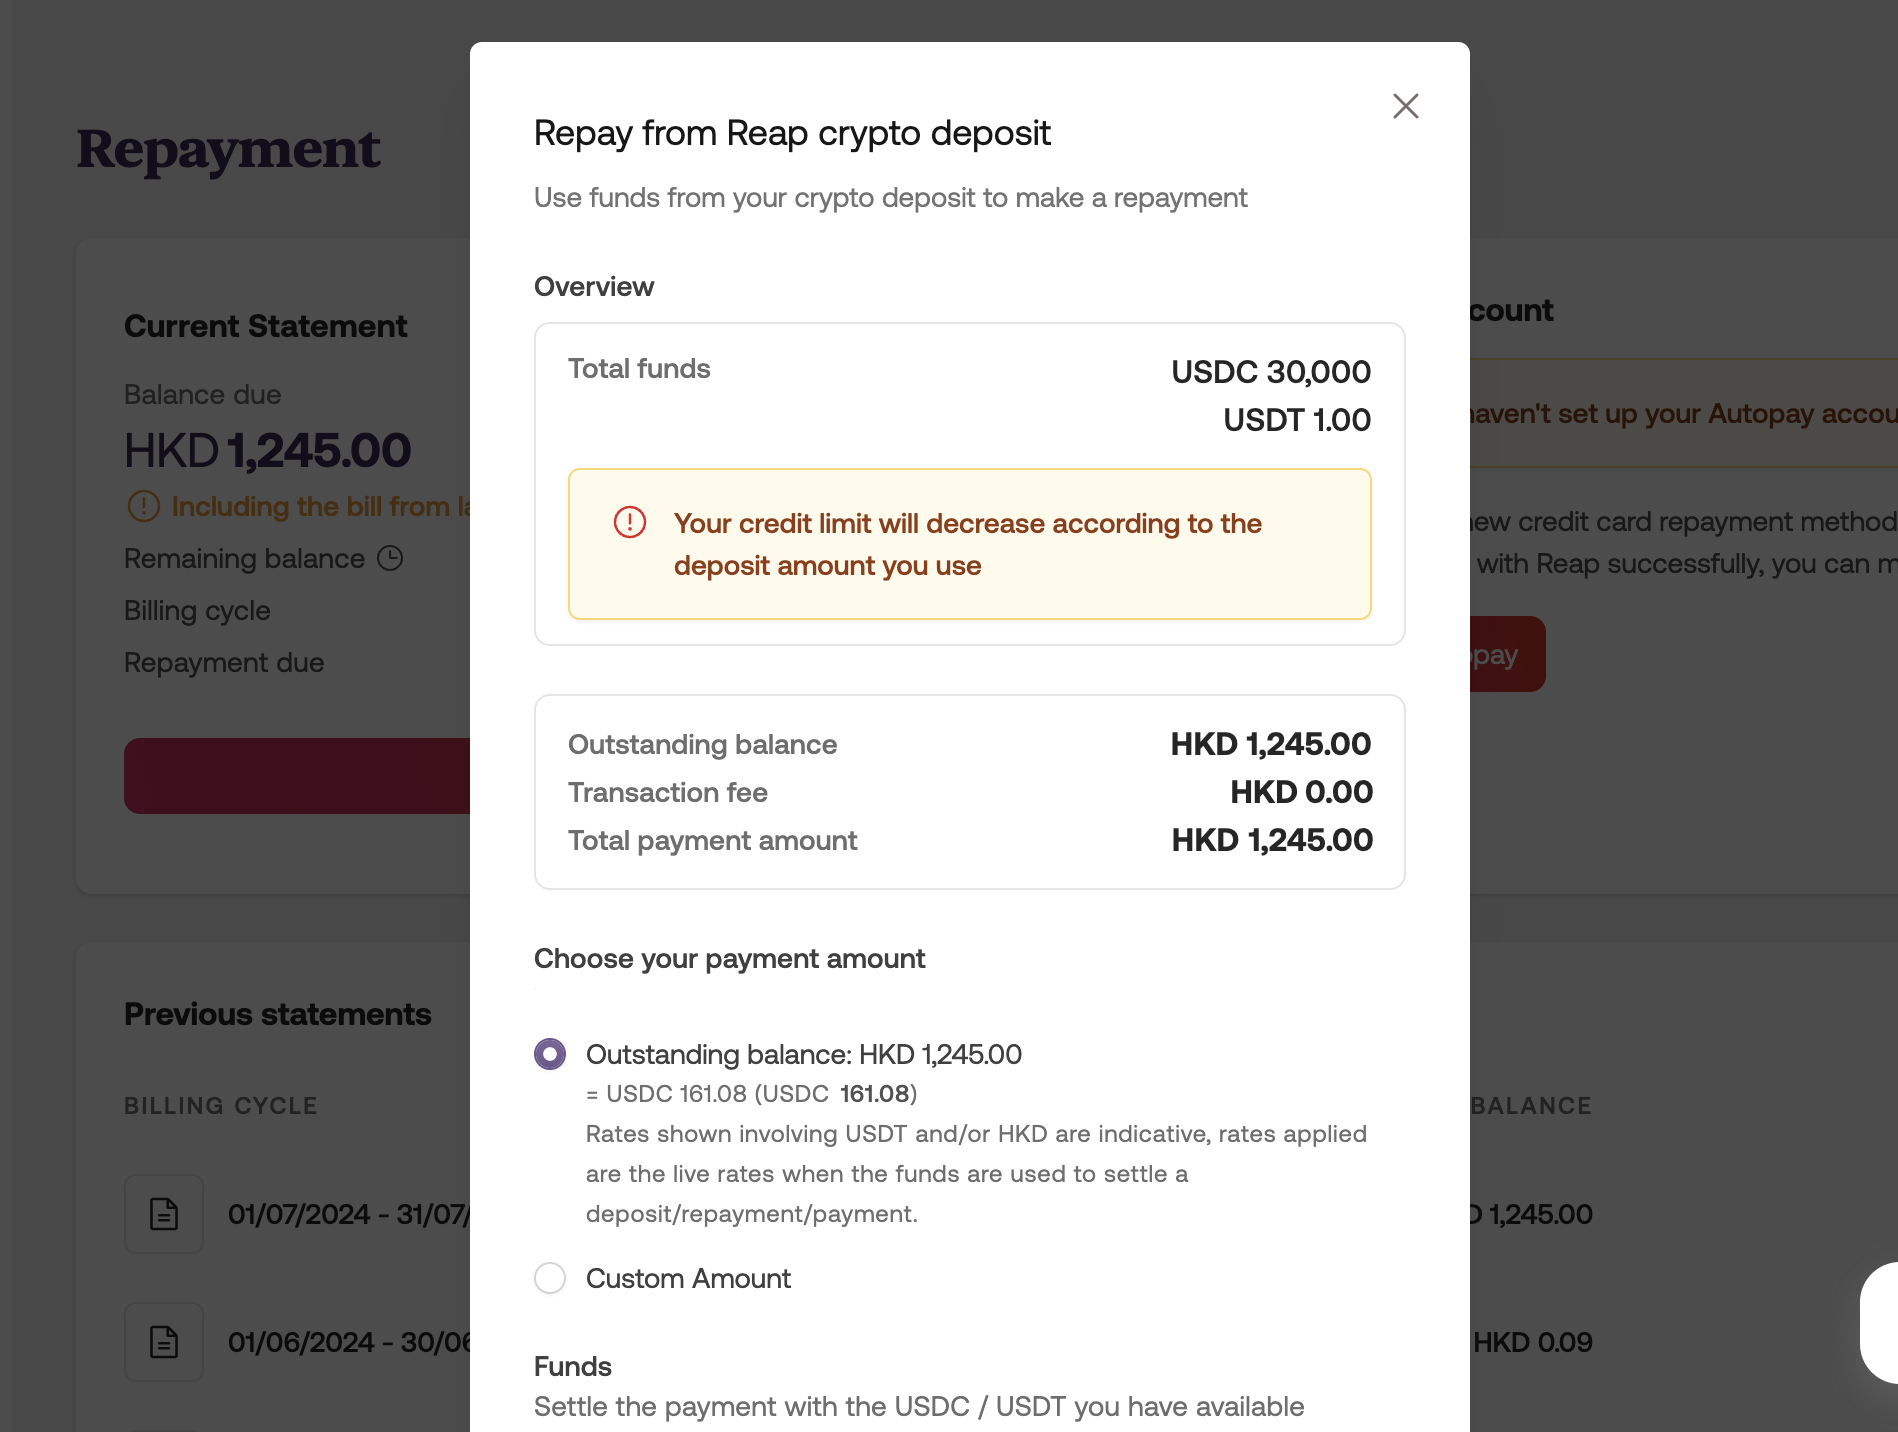The width and height of the screenshot is (1898, 1432).
Task: Click the red alert icon in credit limit notice
Action: [630, 522]
